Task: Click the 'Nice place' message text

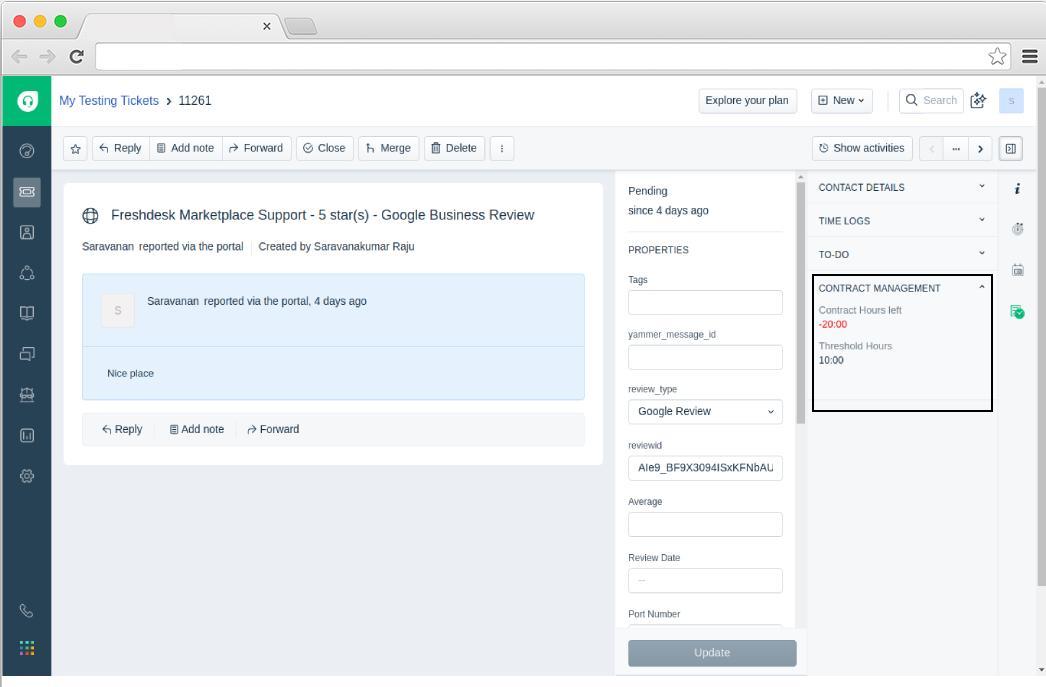Action: tap(130, 374)
